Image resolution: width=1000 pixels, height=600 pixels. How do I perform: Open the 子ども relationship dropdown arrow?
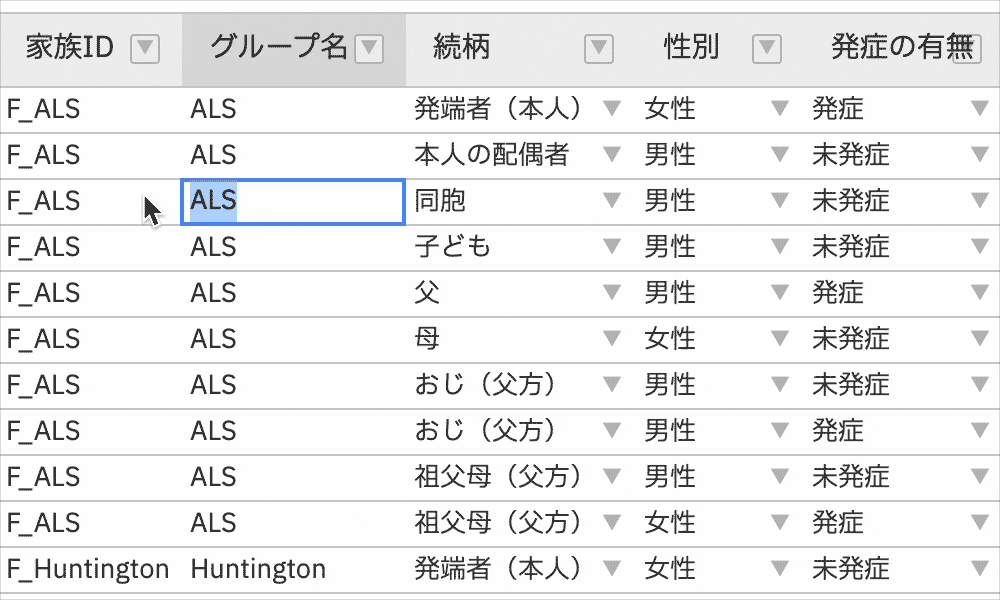611,246
